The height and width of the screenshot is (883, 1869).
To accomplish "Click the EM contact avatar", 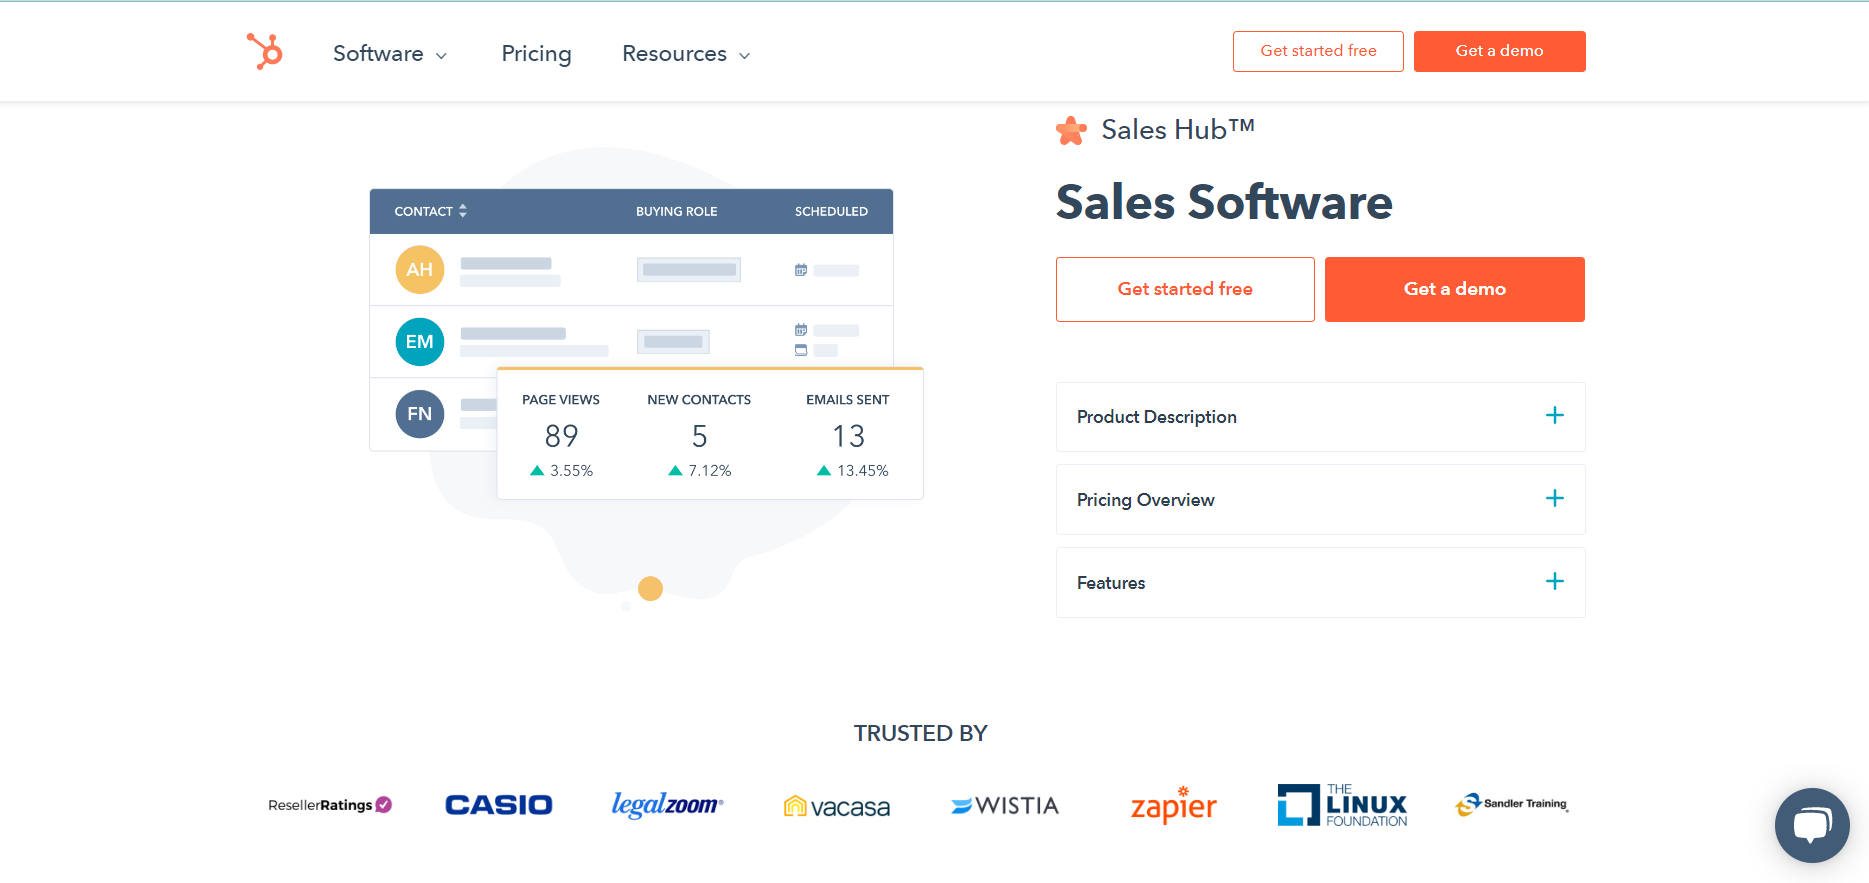I will point(420,342).
